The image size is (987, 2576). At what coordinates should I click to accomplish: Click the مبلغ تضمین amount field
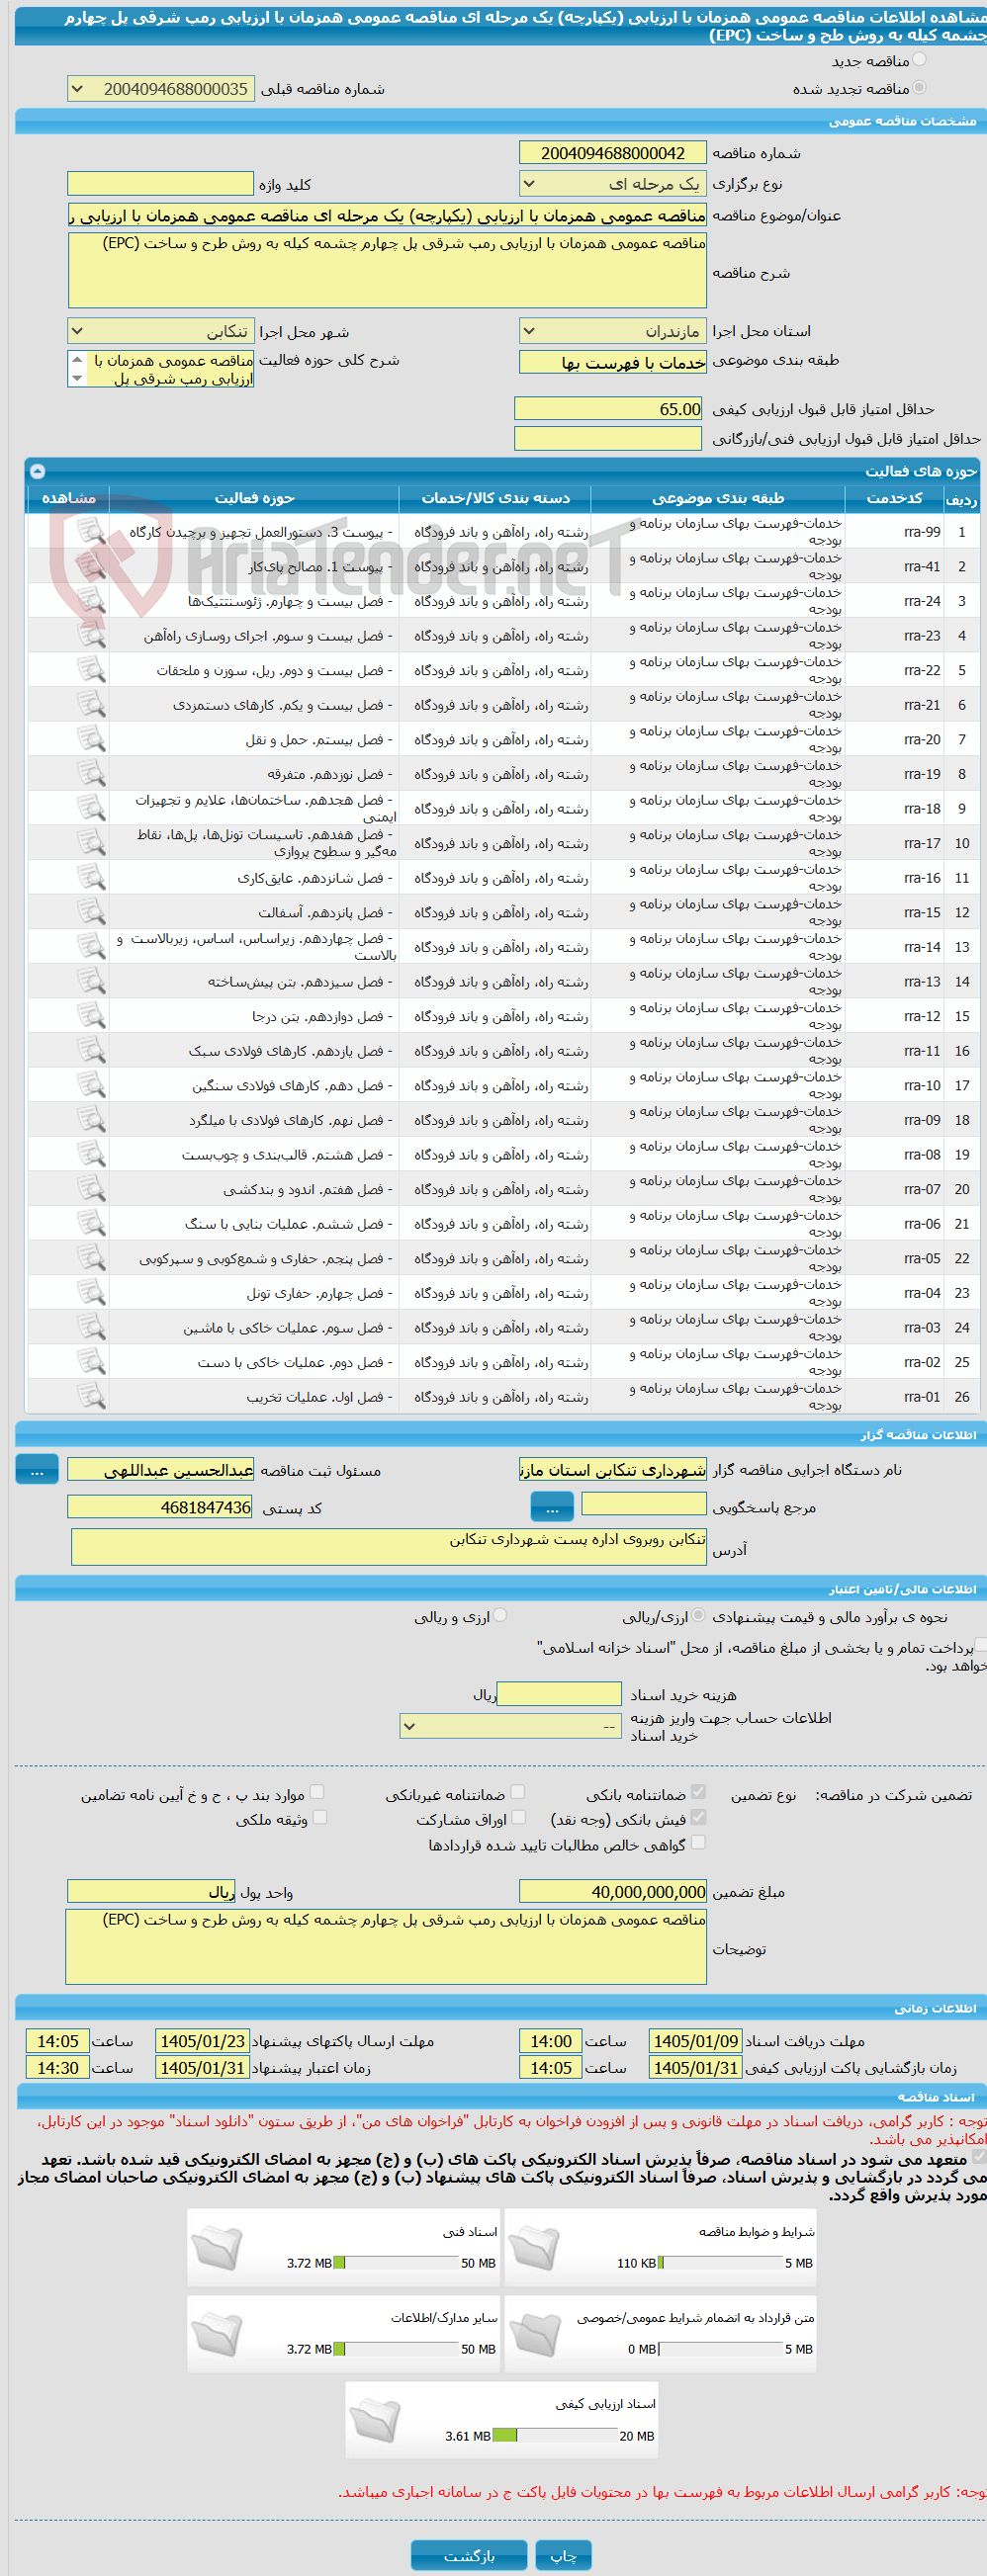click(x=613, y=1891)
